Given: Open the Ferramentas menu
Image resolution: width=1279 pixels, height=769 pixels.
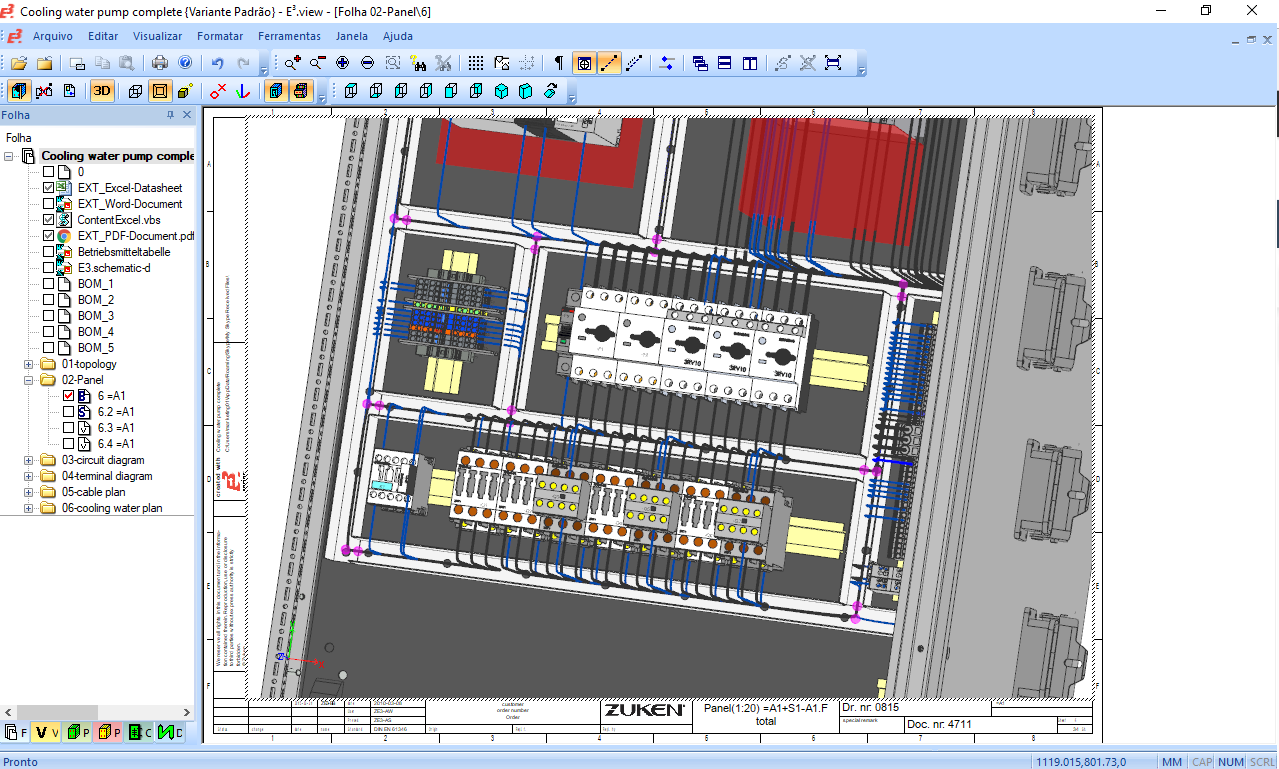Looking at the screenshot, I should pos(289,36).
